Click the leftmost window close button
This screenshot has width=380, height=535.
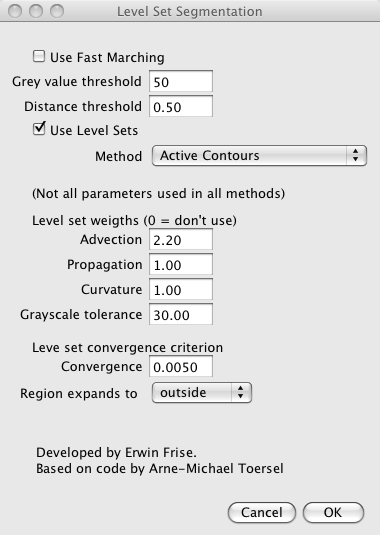pos(15,11)
